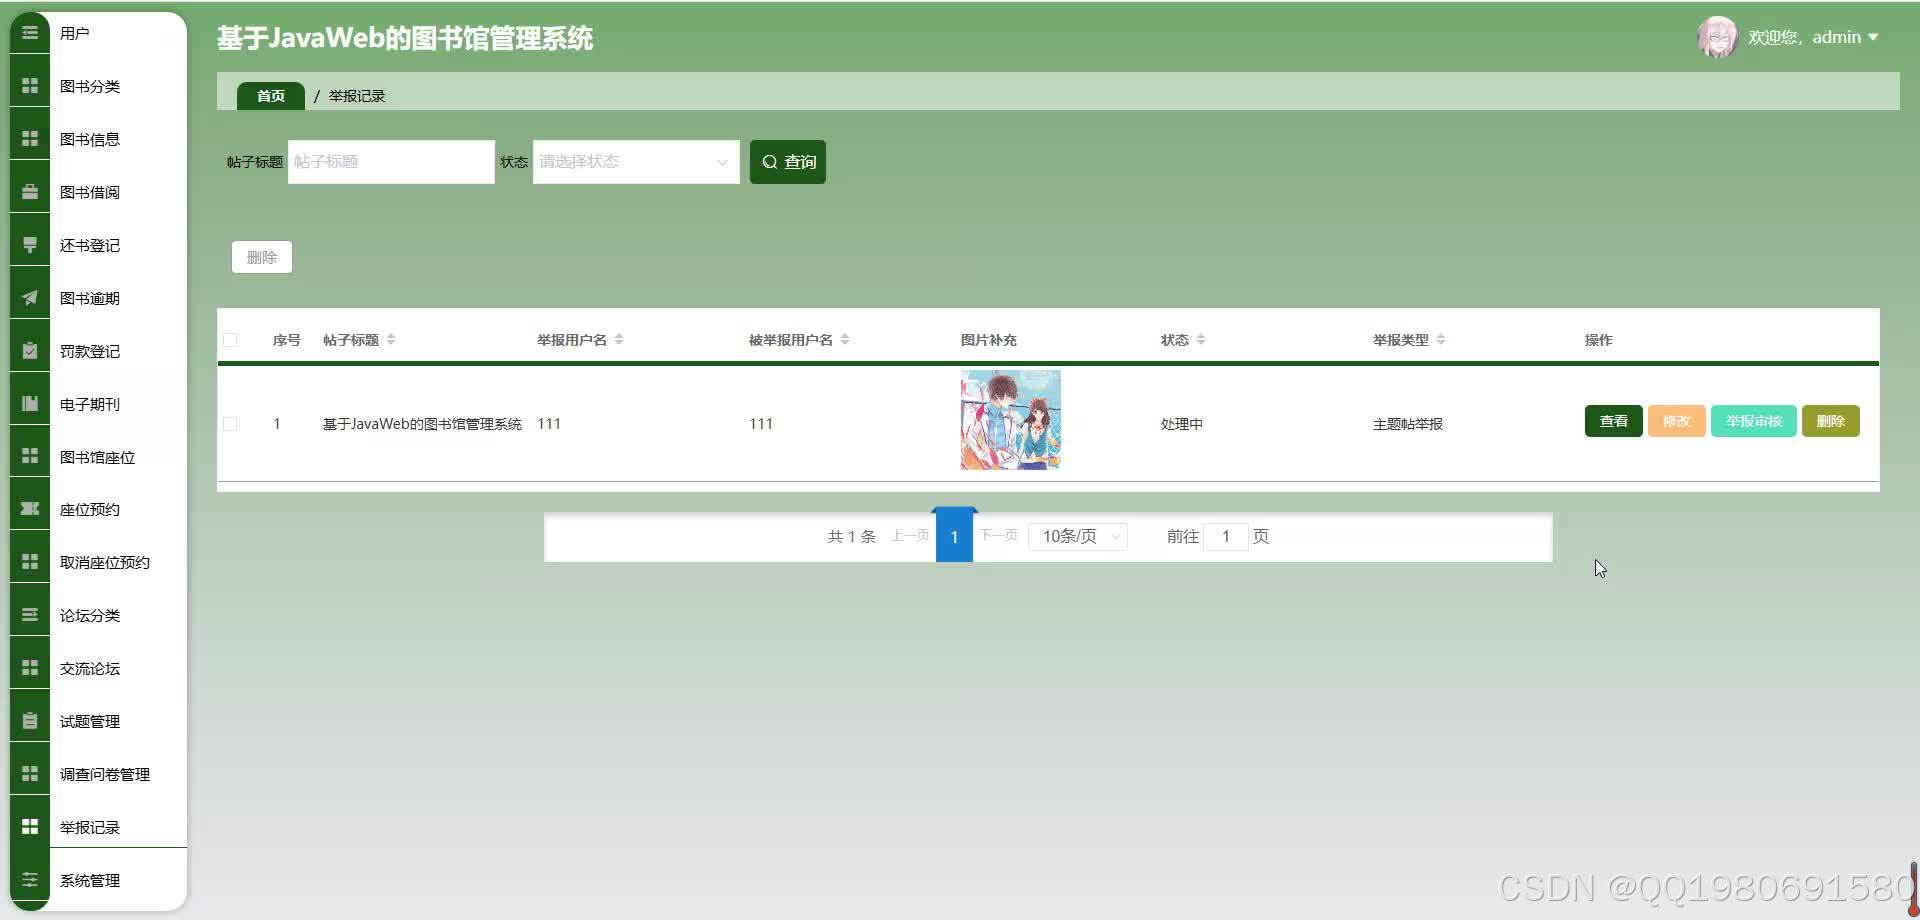Image resolution: width=1920 pixels, height=920 pixels.
Task: Open the 请选择状态 status dropdown
Action: [634, 161]
